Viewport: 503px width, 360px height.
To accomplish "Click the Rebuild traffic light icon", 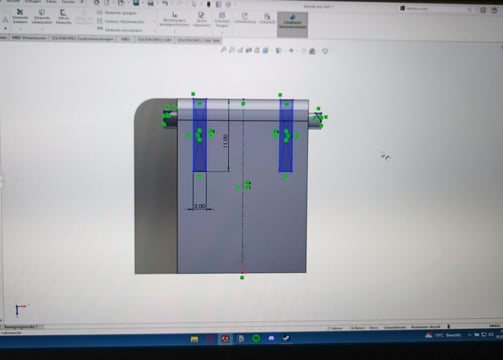I will pos(209,4).
